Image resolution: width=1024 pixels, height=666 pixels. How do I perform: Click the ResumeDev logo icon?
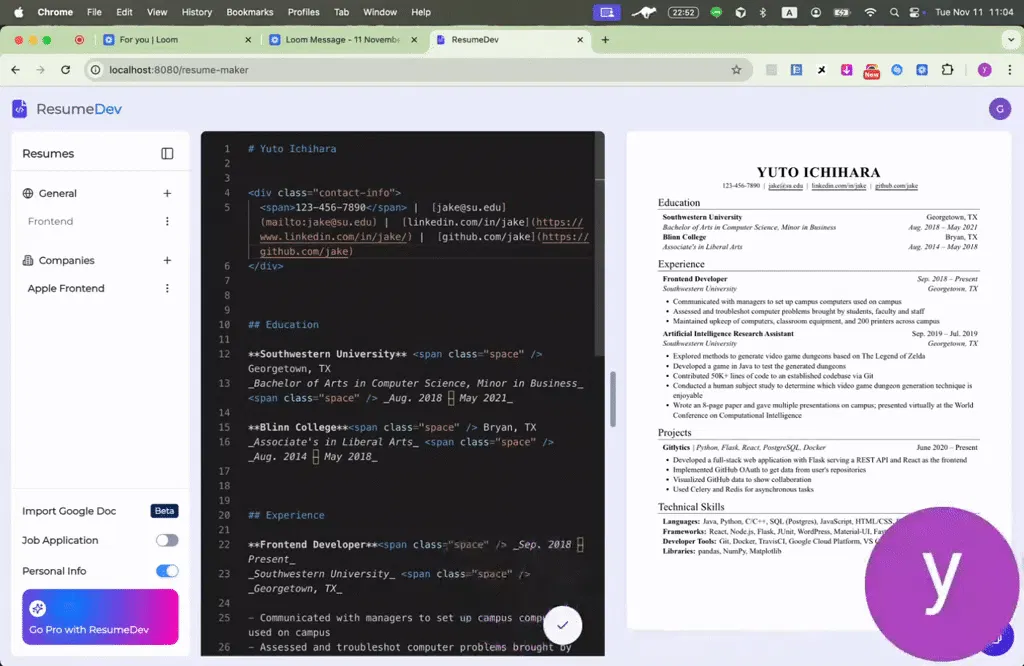pyautogui.click(x=20, y=109)
